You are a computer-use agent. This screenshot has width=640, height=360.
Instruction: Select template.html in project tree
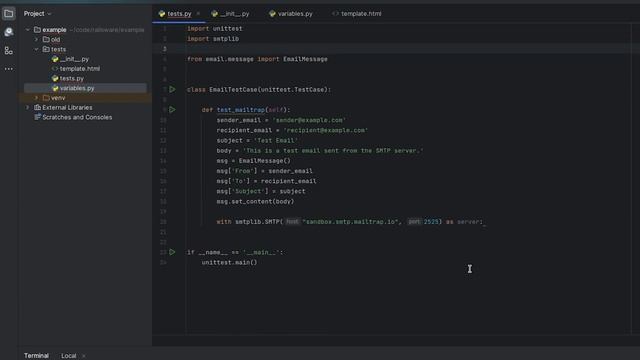click(80, 69)
